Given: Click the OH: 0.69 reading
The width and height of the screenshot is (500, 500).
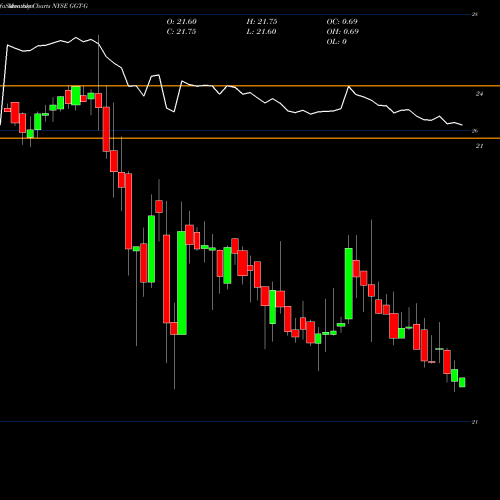Looking at the screenshot, I should 343,32.
